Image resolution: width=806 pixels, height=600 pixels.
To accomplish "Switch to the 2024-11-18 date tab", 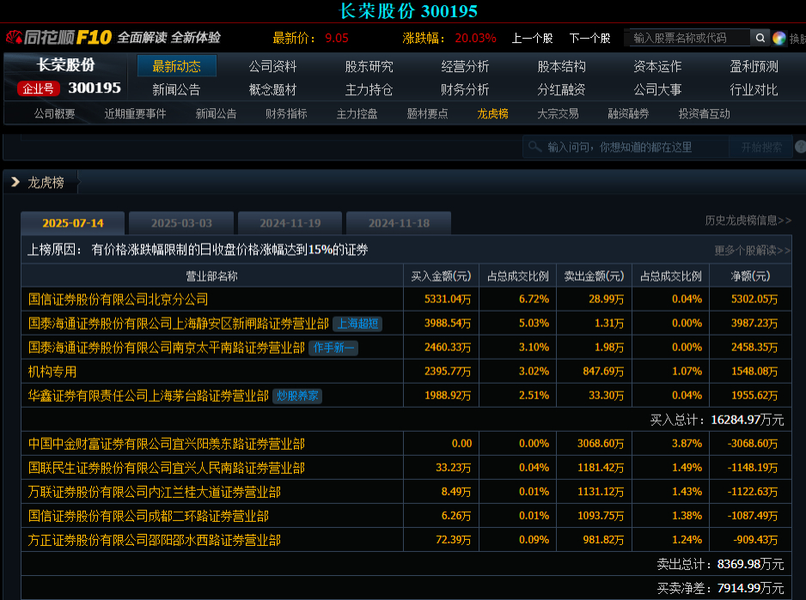I will [399, 223].
